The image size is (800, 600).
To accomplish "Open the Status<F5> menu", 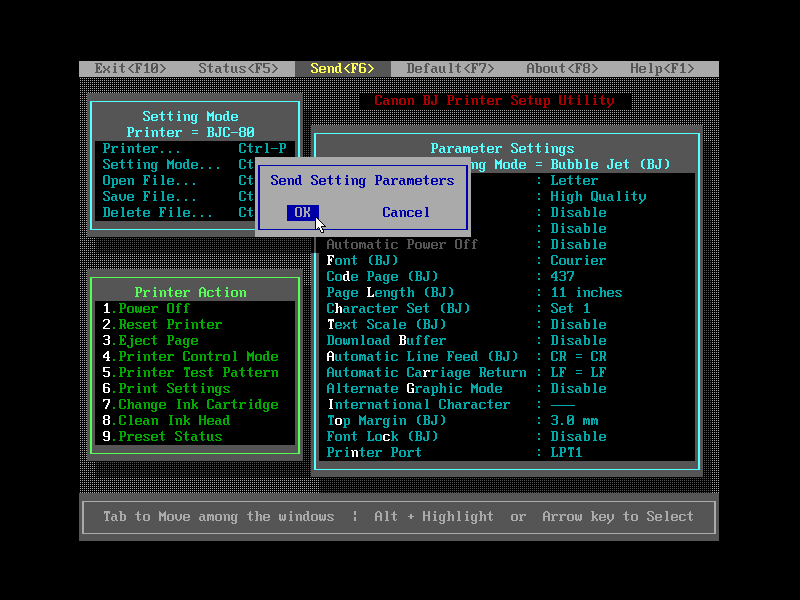I will (x=238, y=68).
